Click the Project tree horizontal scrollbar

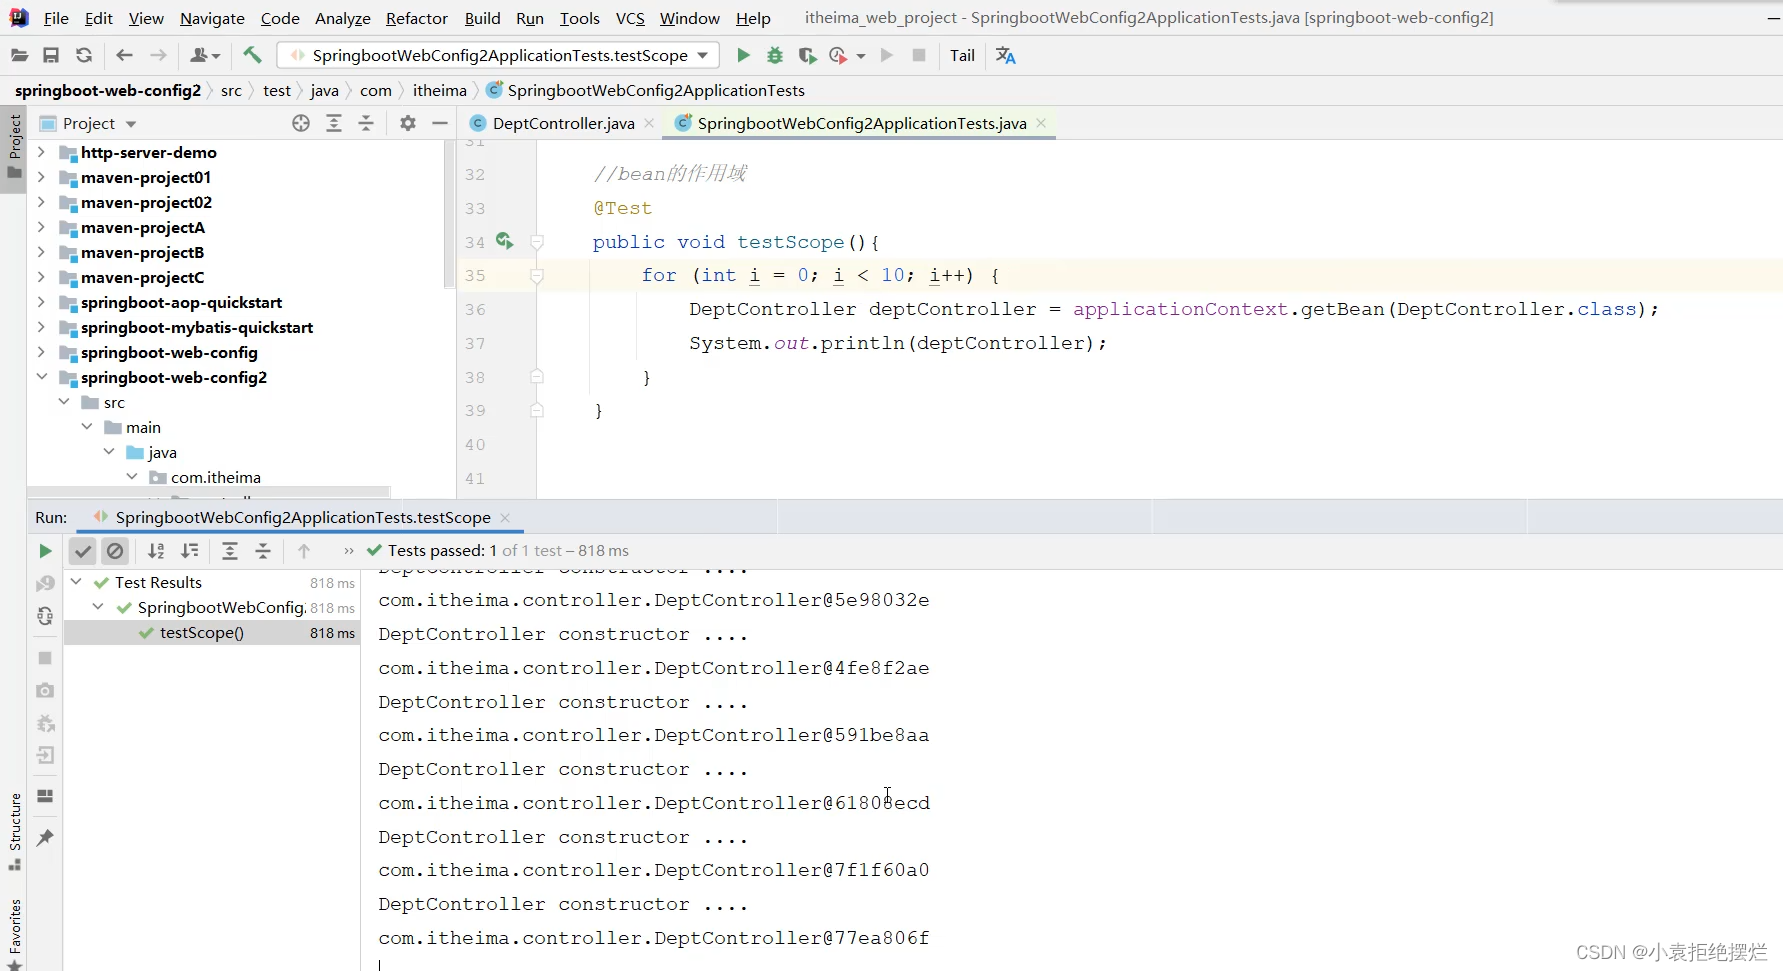tap(208, 492)
